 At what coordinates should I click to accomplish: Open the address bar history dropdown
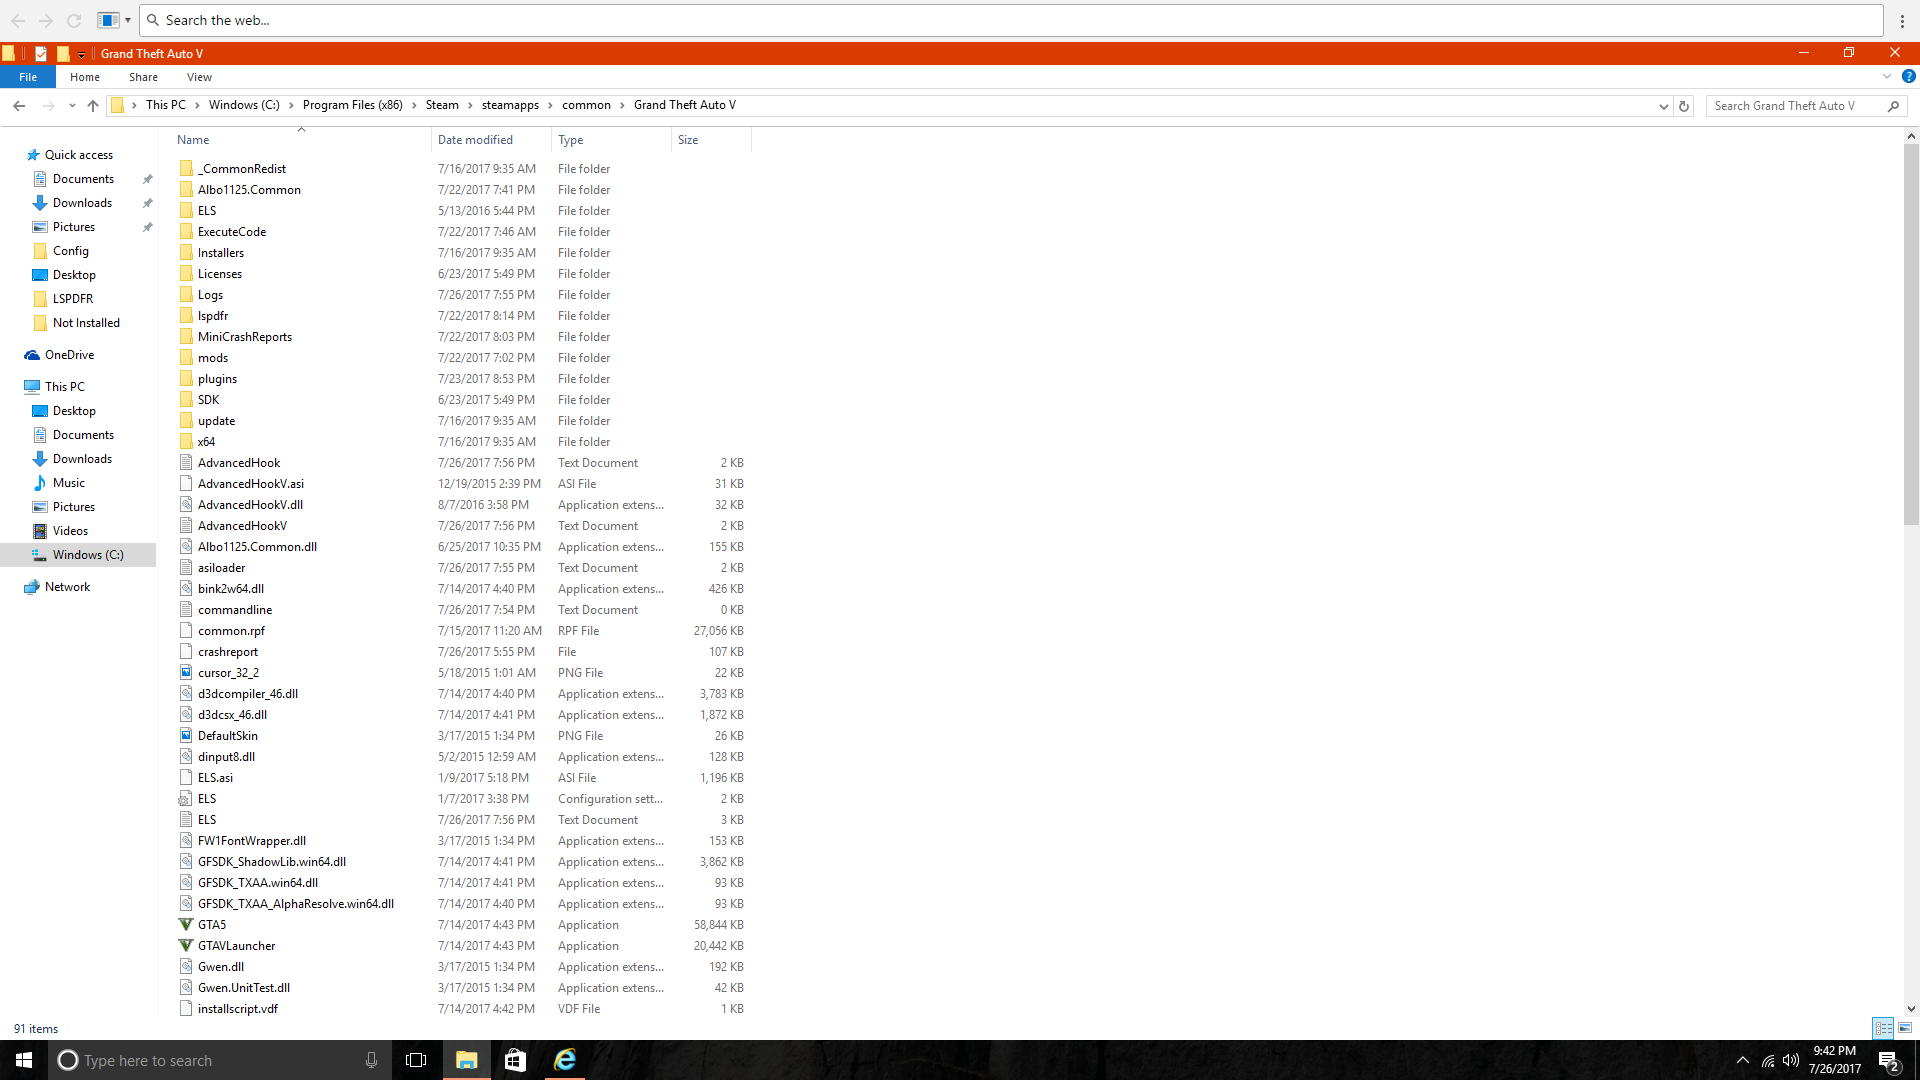pyautogui.click(x=1663, y=106)
